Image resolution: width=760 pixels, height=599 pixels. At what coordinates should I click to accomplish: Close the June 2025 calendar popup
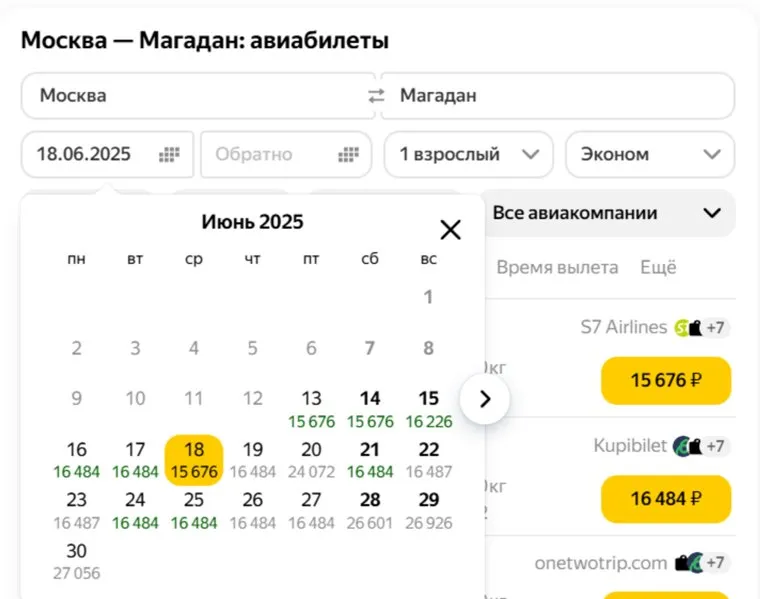coord(451,230)
